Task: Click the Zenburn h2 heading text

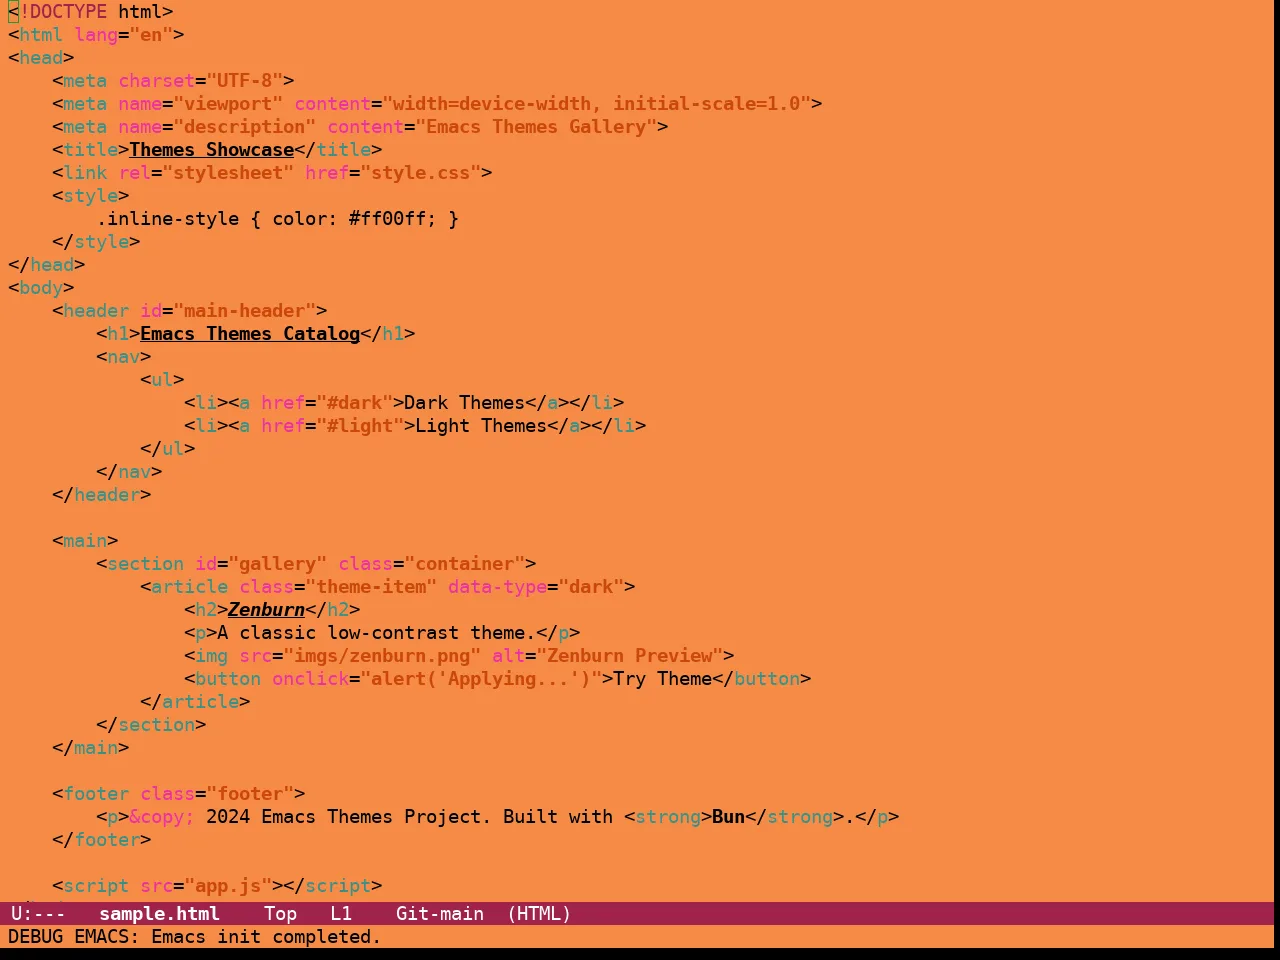Action: click(x=267, y=610)
